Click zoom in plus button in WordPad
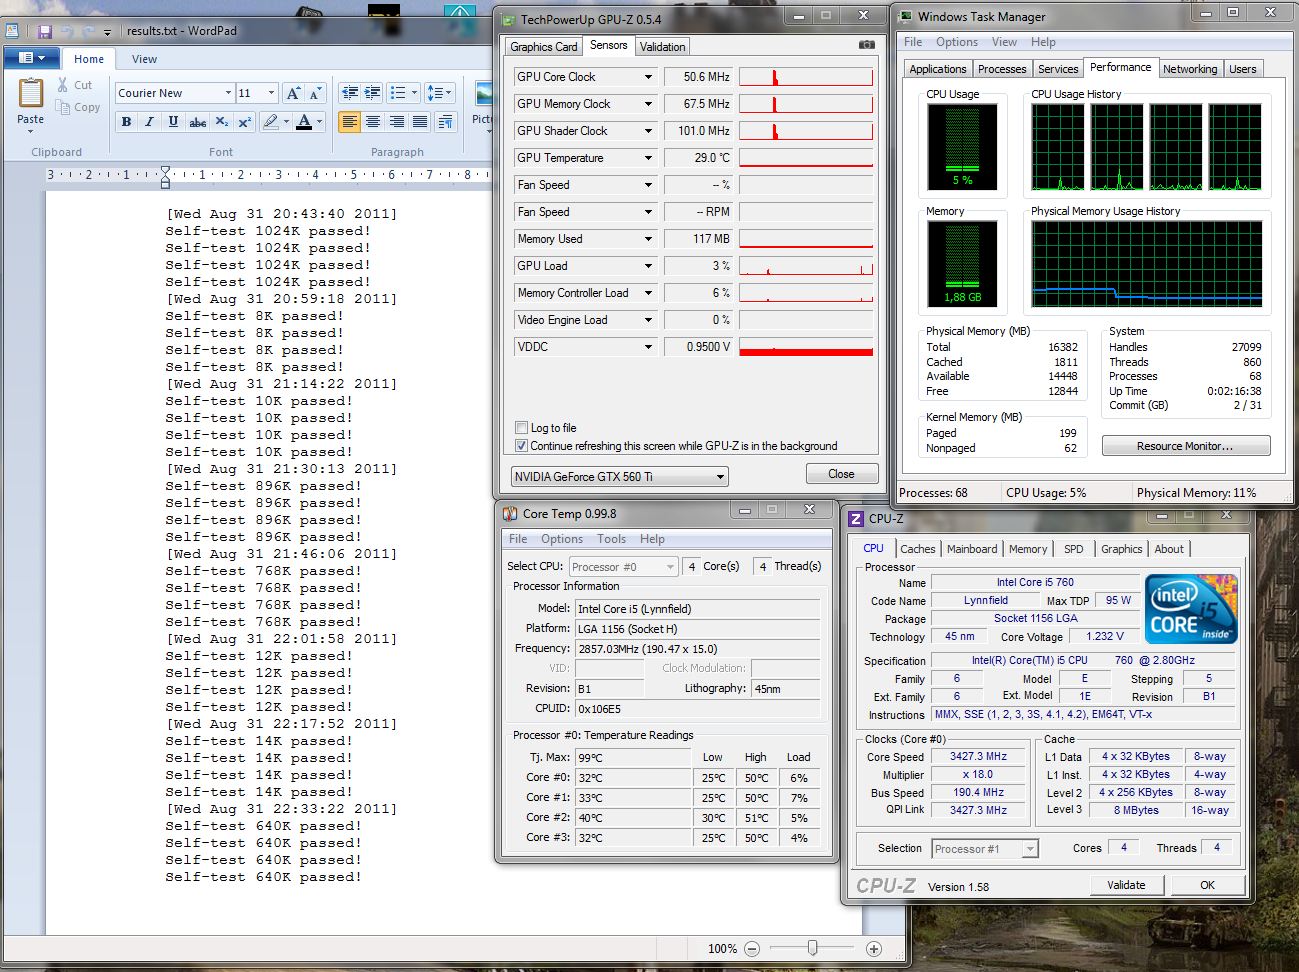The width and height of the screenshot is (1299, 972). click(x=874, y=949)
